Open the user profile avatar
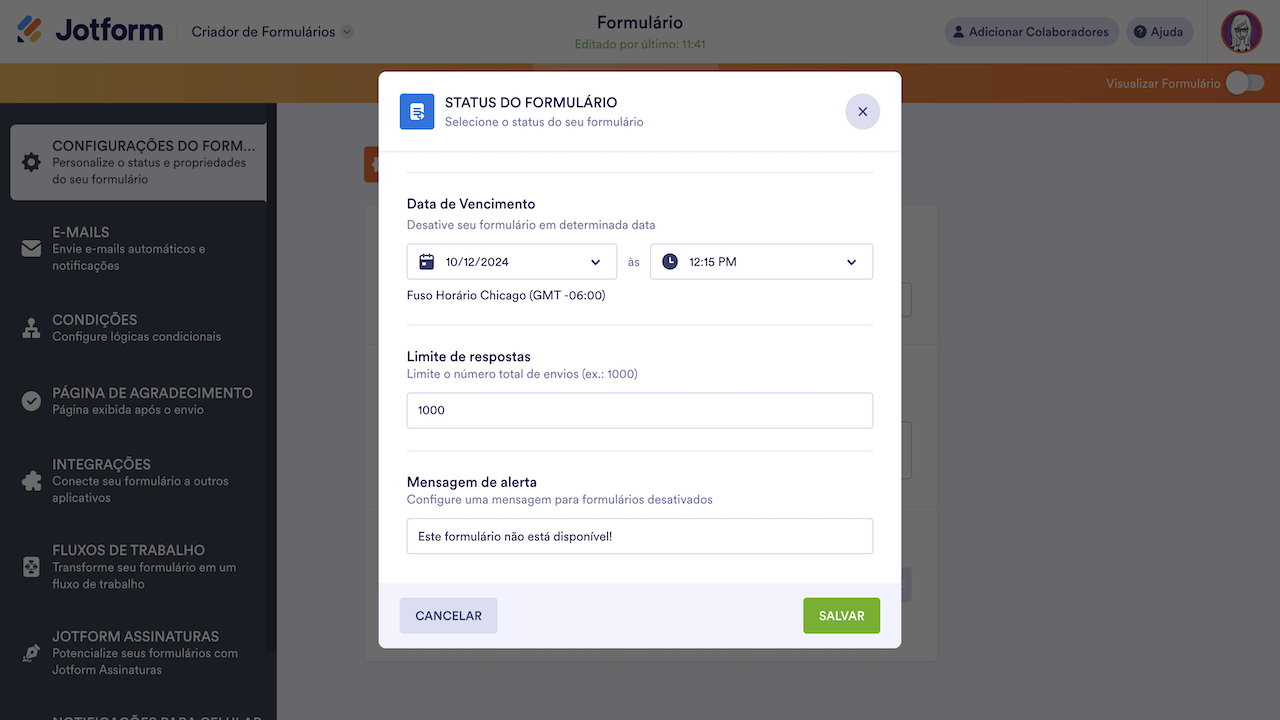 [1241, 32]
